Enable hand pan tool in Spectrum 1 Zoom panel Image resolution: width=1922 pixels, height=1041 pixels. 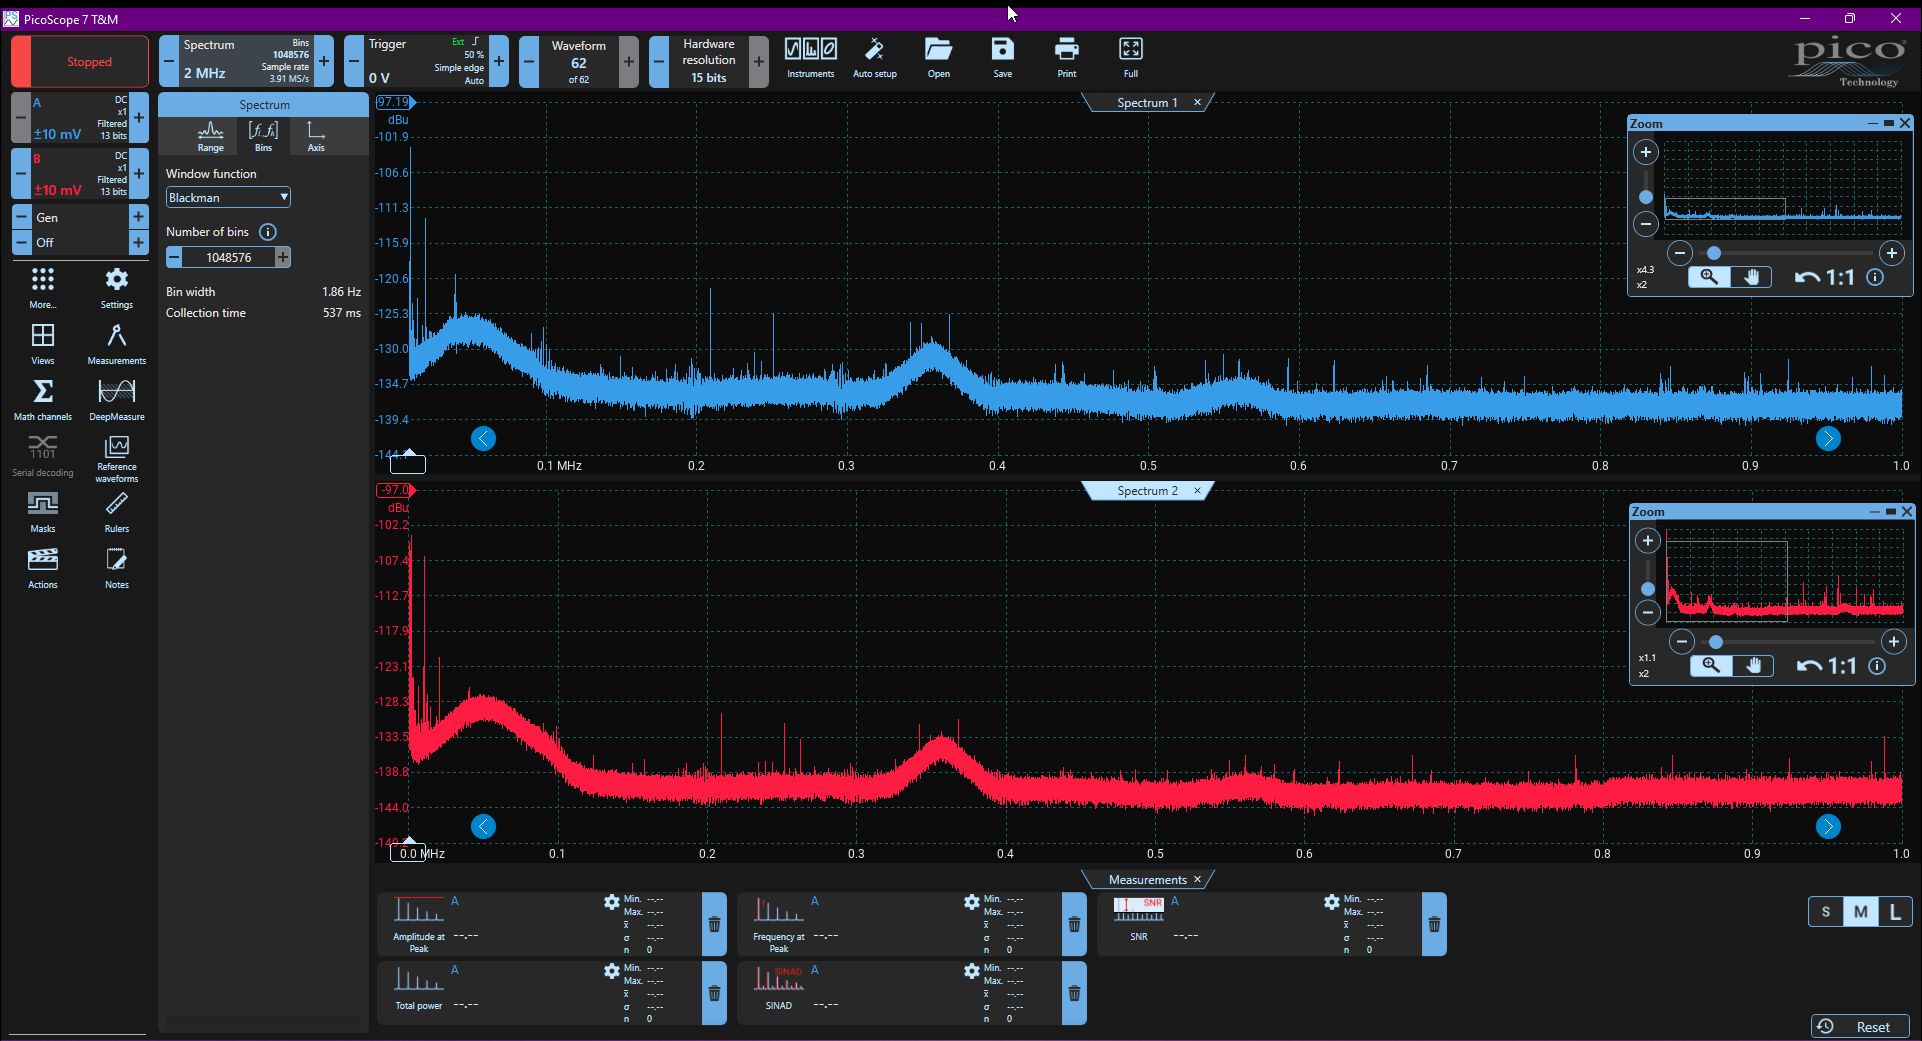point(1751,278)
